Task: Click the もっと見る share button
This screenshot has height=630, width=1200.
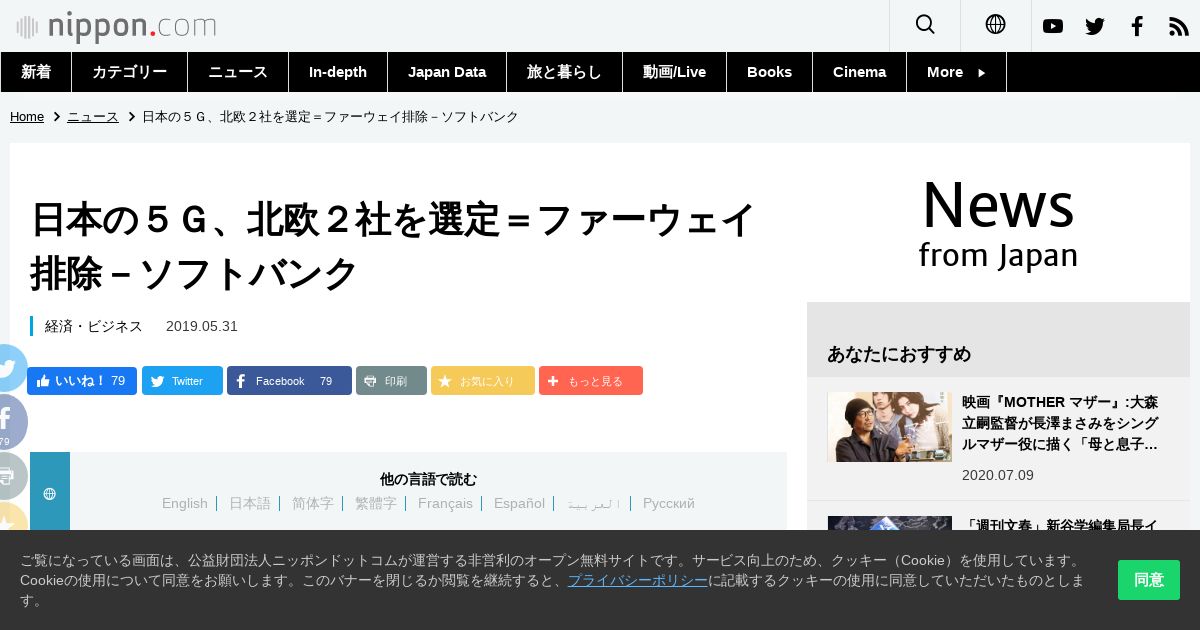Action: (x=591, y=381)
